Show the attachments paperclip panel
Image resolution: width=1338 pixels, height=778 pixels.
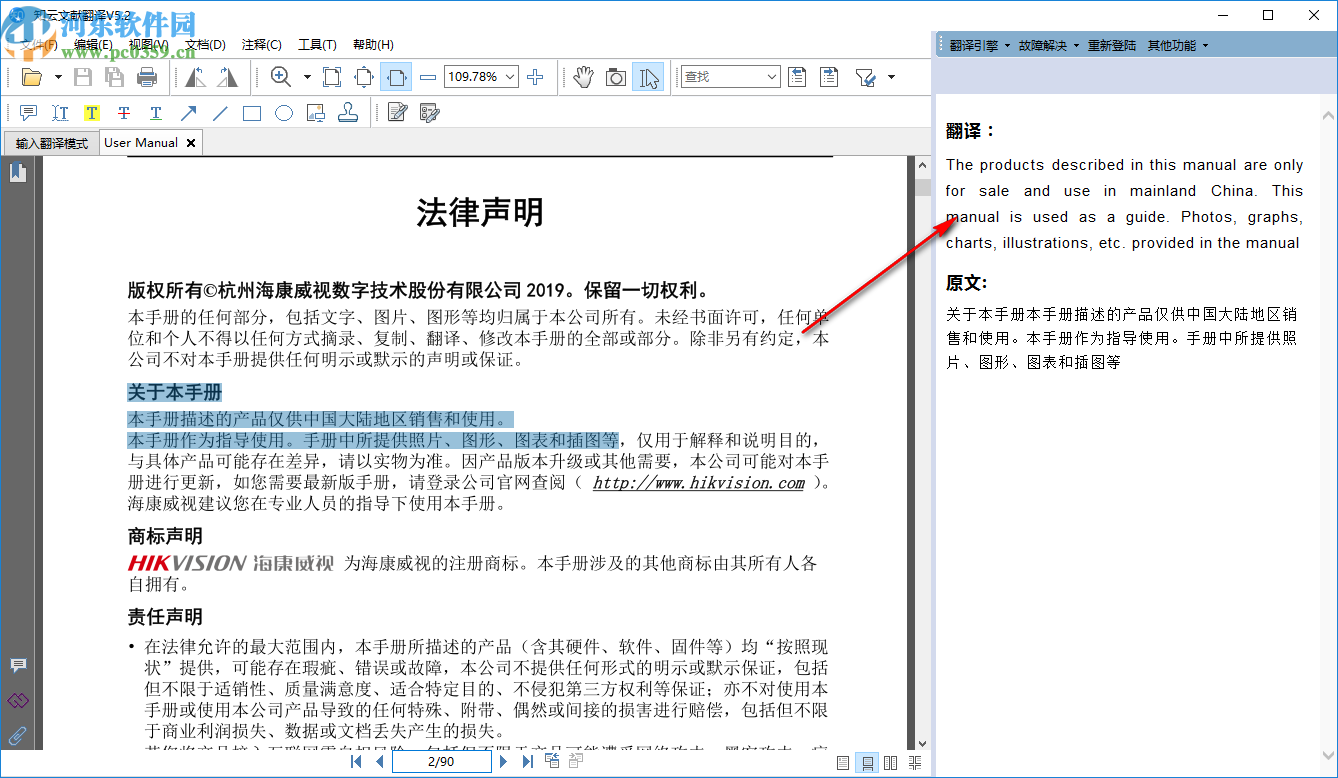click(x=18, y=735)
